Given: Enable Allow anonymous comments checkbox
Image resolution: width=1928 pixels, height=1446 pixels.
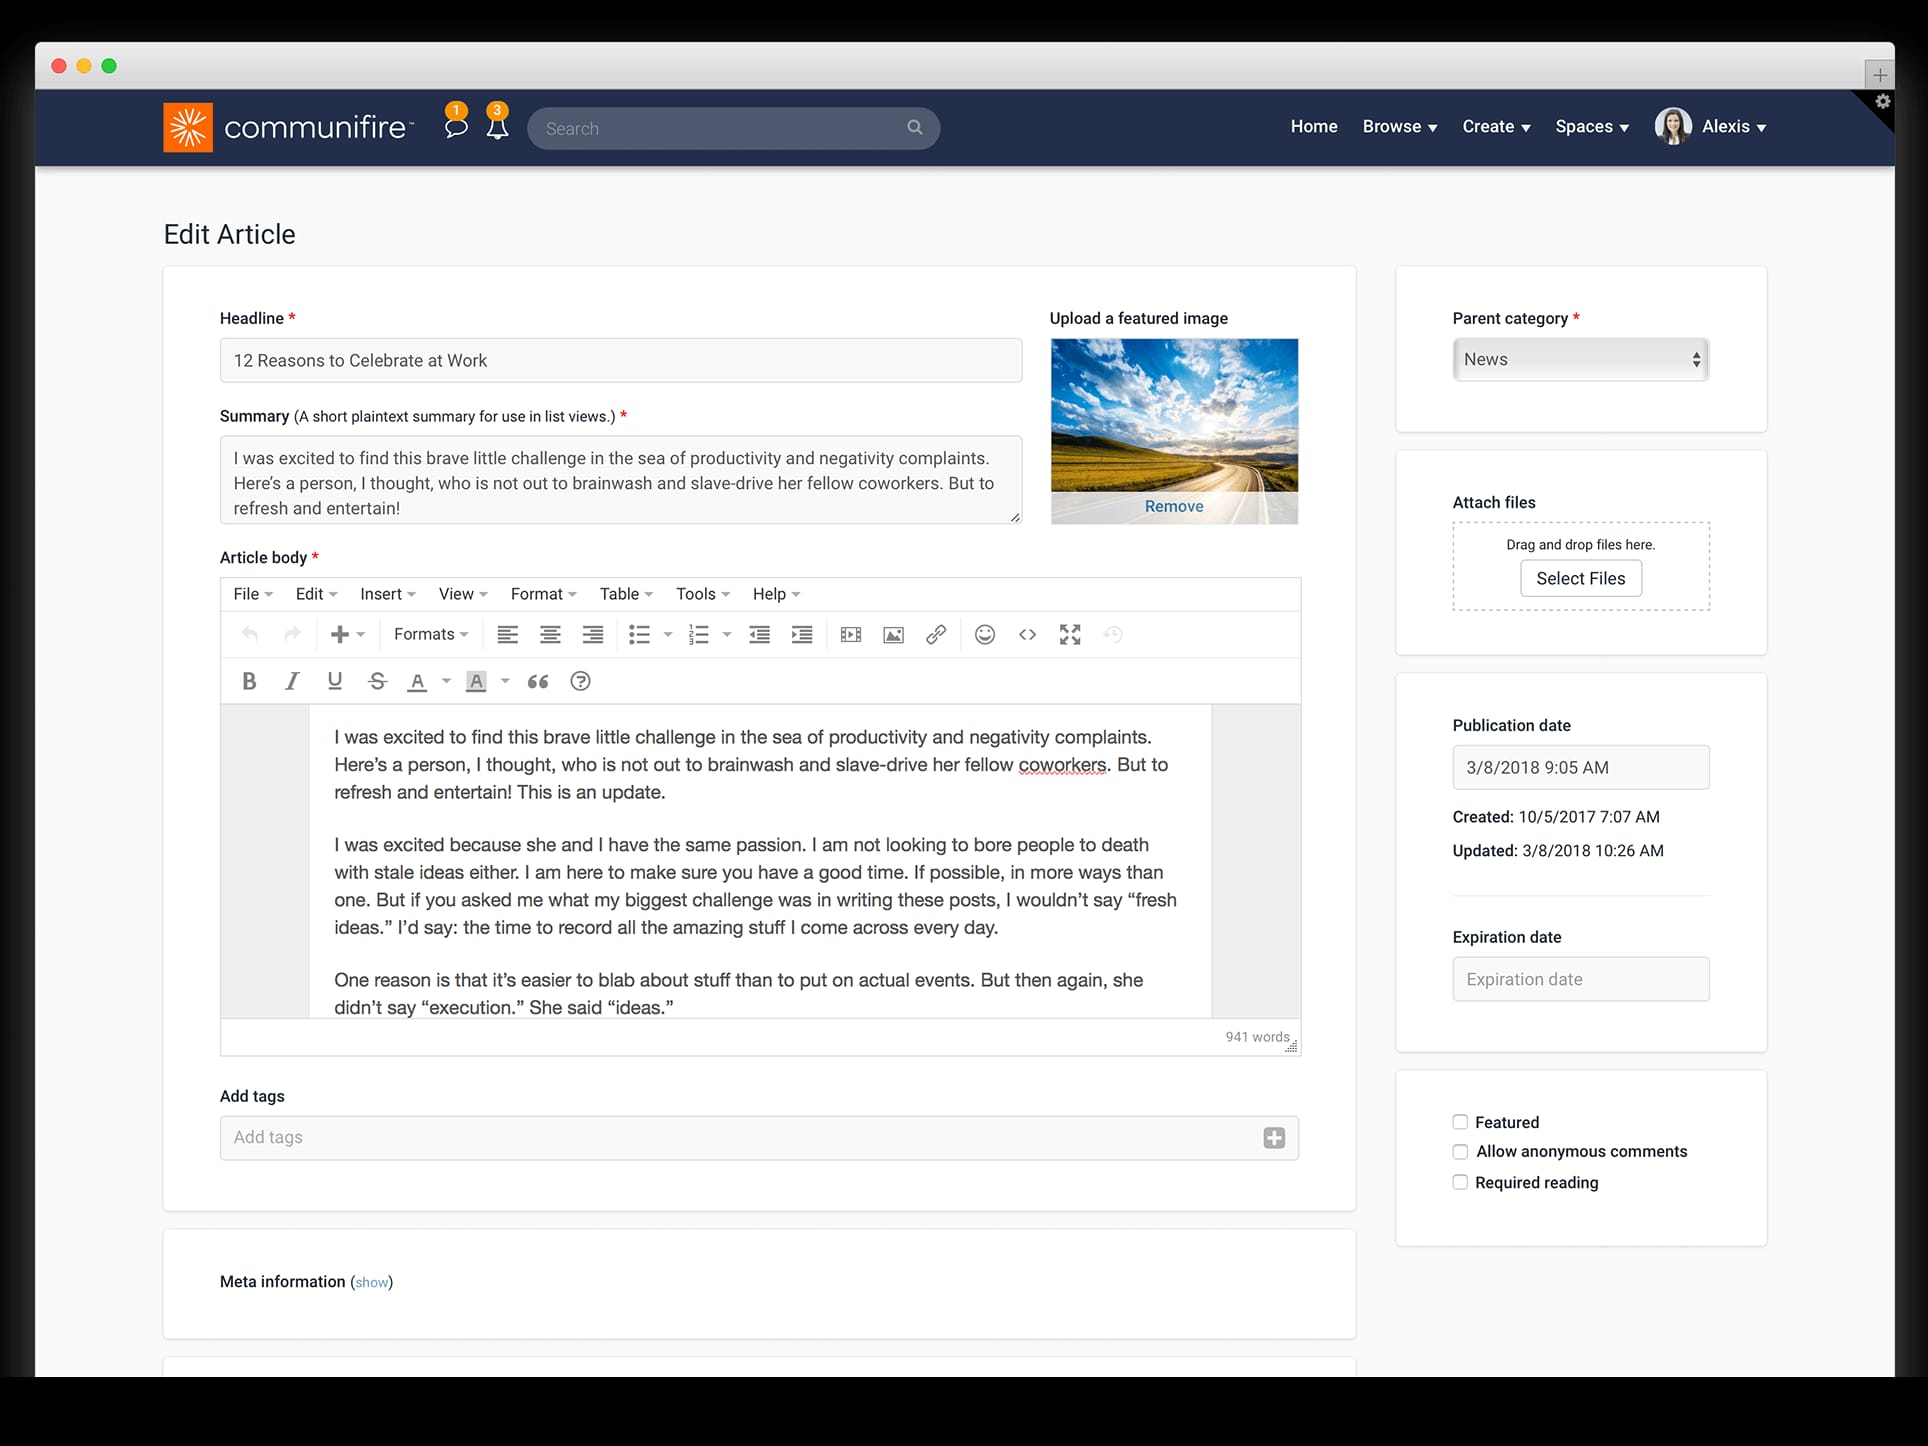Looking at the screenshot, I should point(1460,1152).
